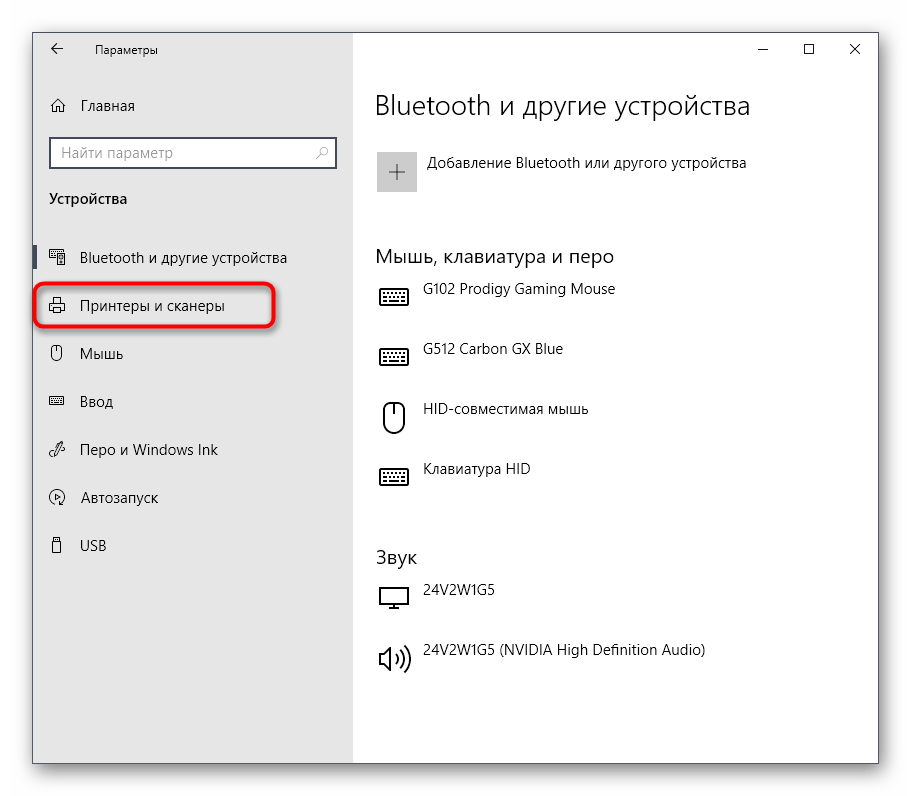Open Принтеры и сканеры section
Image resolution: width=911 pixels, height=796 pixels.
tap(152, 306)
